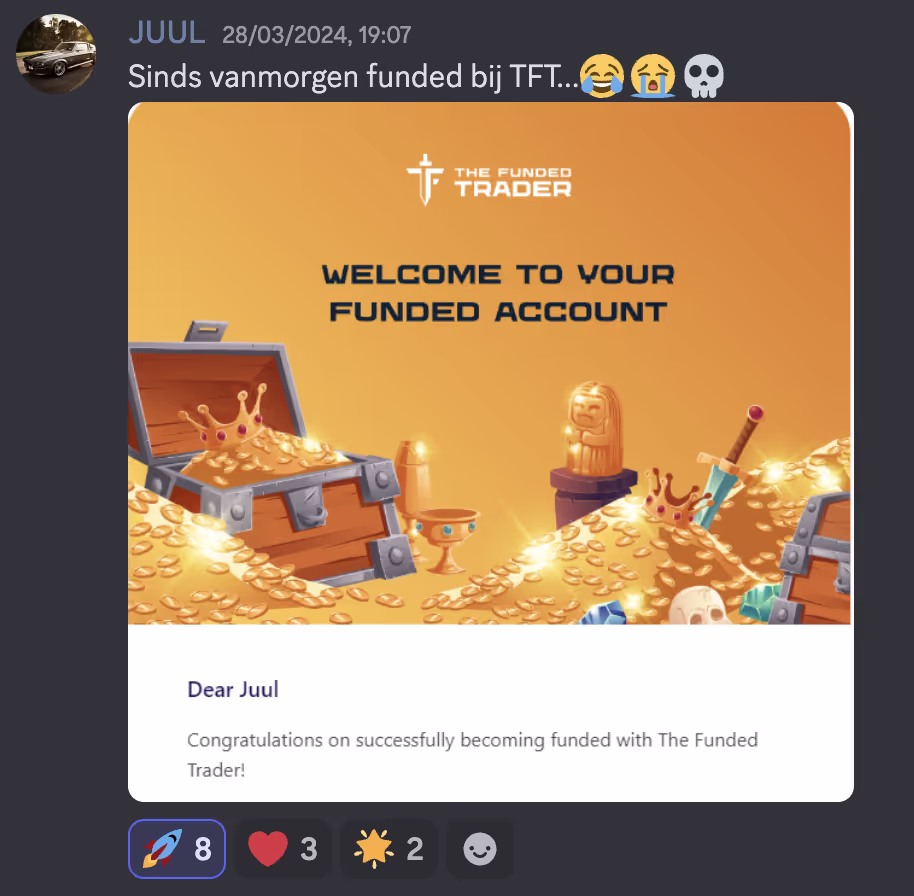914x896 pixels.
Task: Open the add reaction smiley picker
Action: [480, 849]
